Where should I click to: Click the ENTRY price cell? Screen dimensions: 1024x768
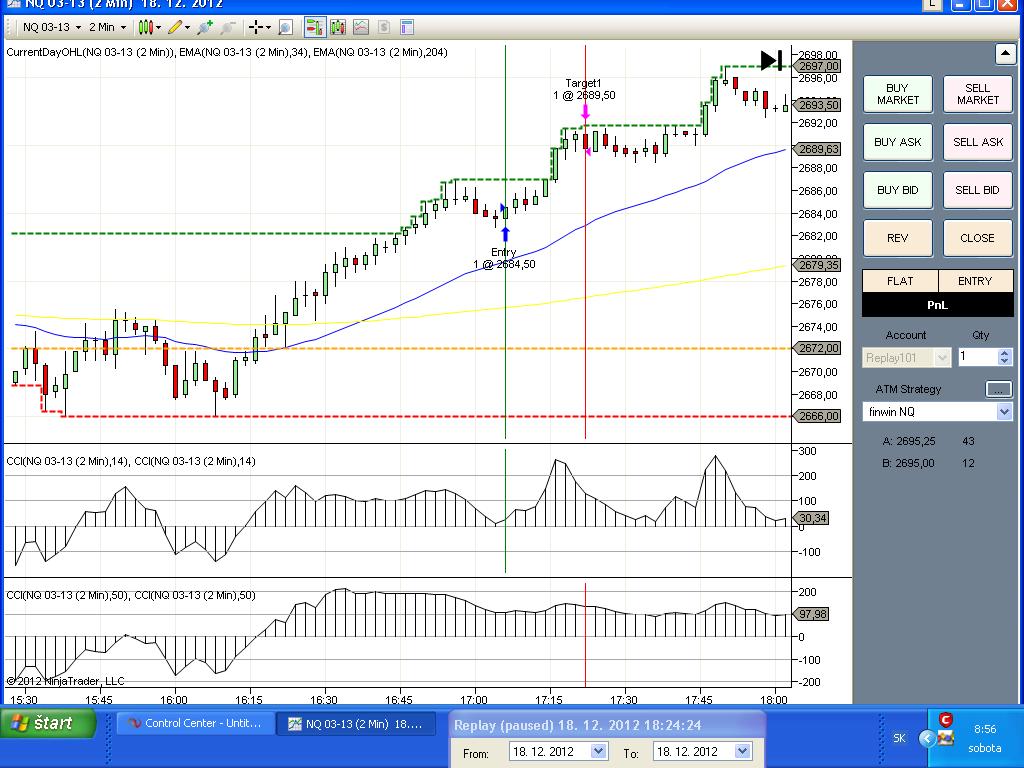pos(976,281)
